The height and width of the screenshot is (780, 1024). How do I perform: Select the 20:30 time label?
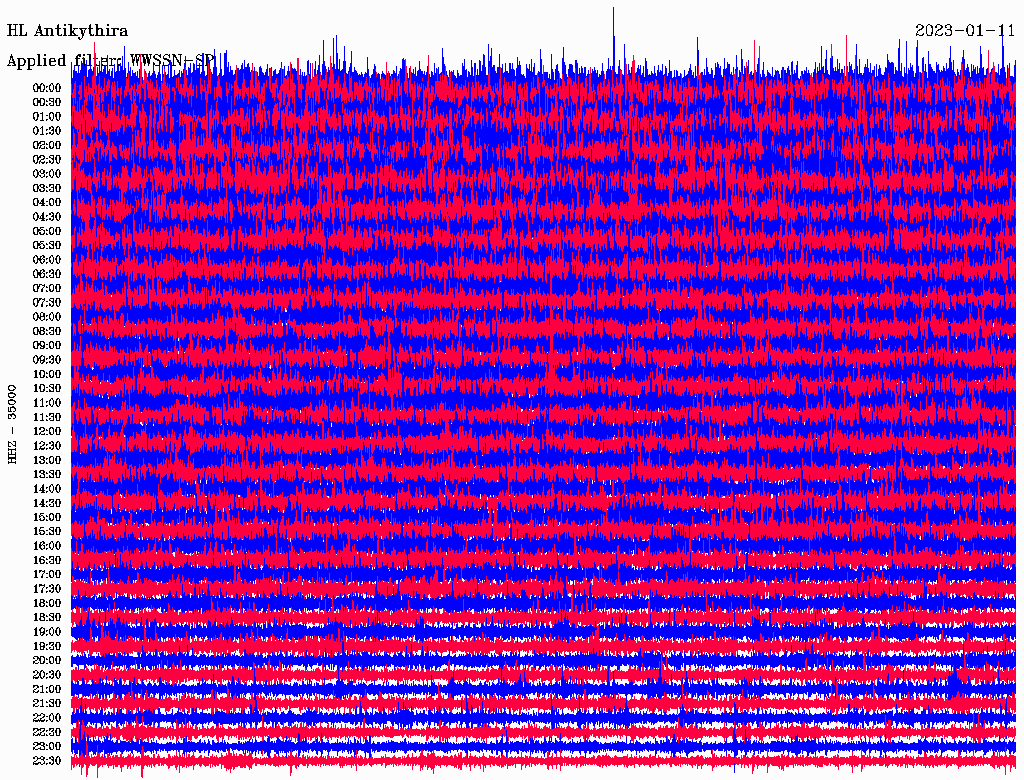click(47, 675)
